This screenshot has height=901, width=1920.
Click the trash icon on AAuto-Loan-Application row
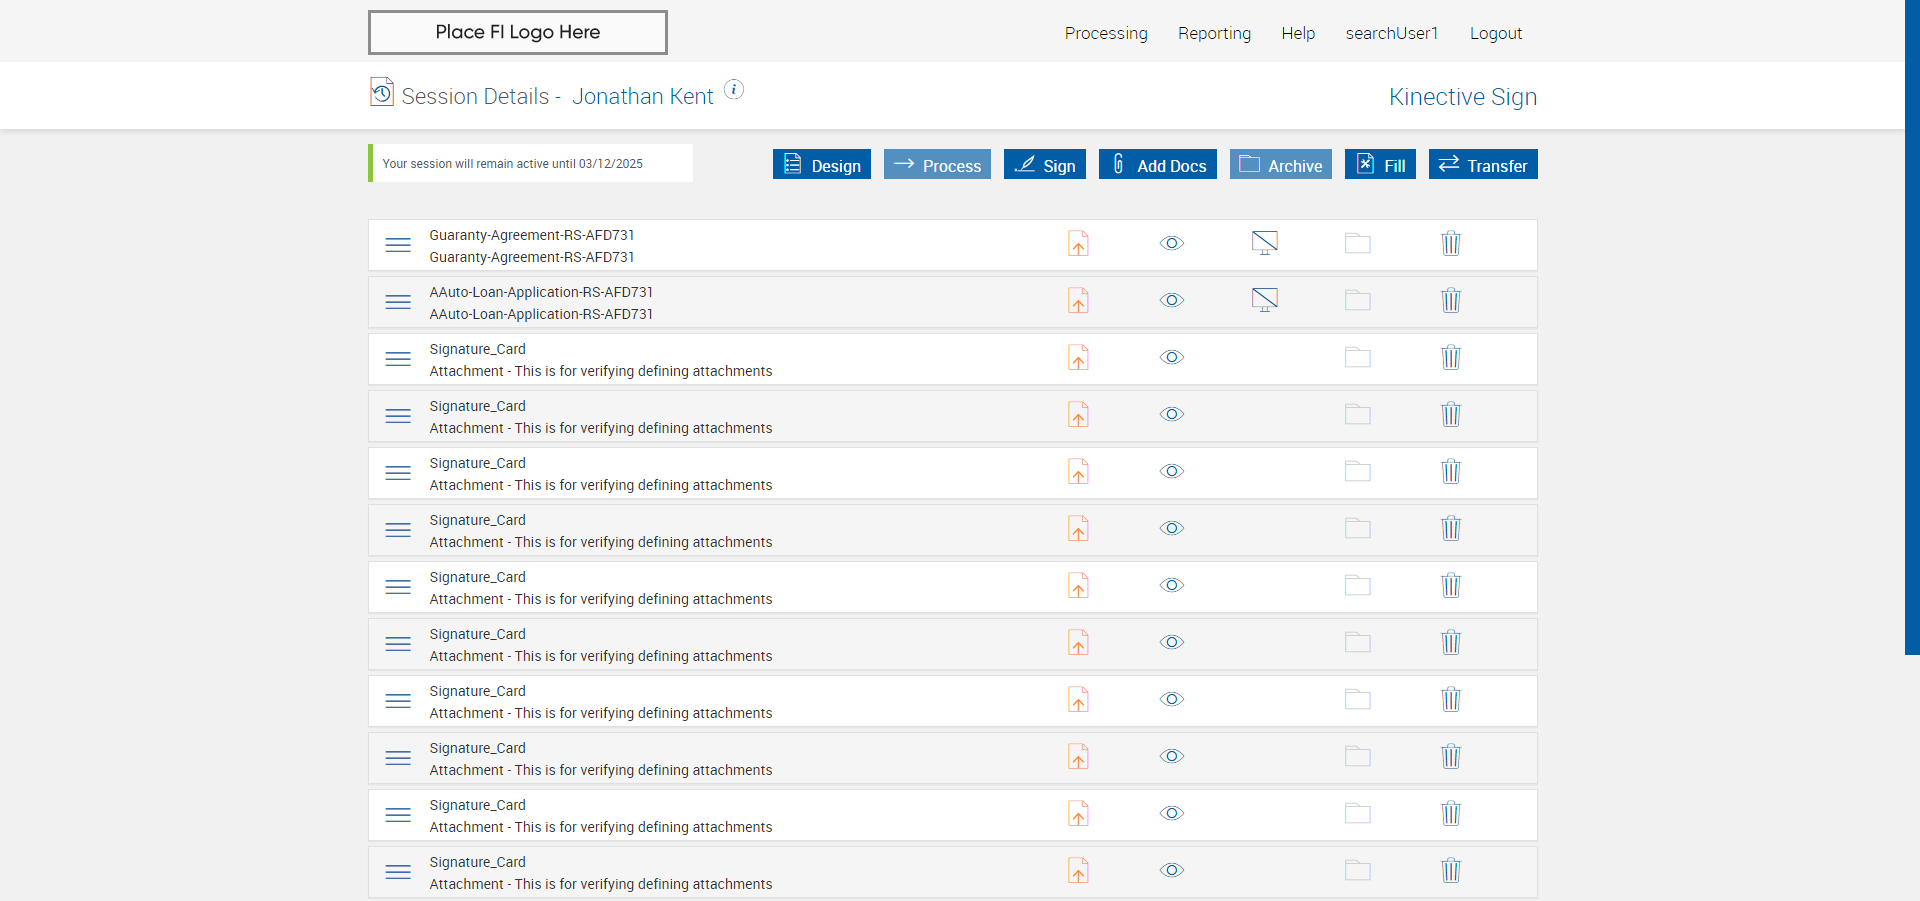(x=1451, y=301)
